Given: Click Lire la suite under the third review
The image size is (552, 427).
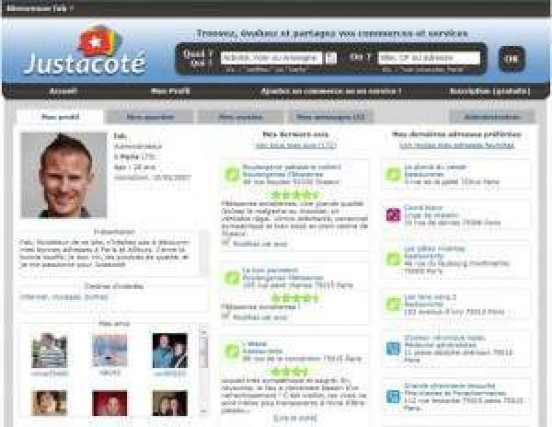Looking at the screenshot, I should click(295, 418).
